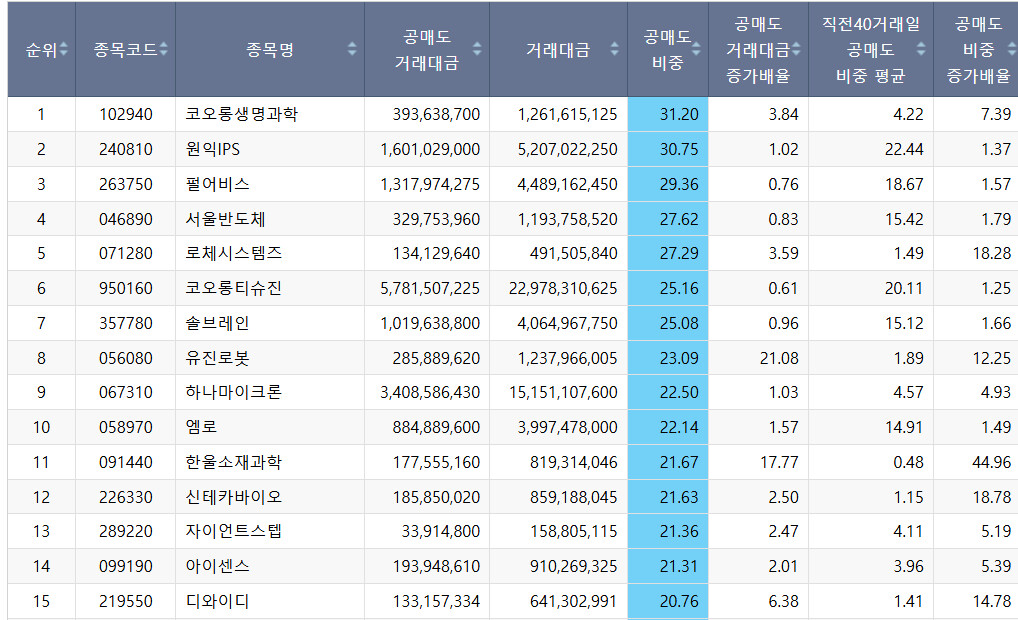Click 40-day average value 0.48

click(x=908, y=462)
